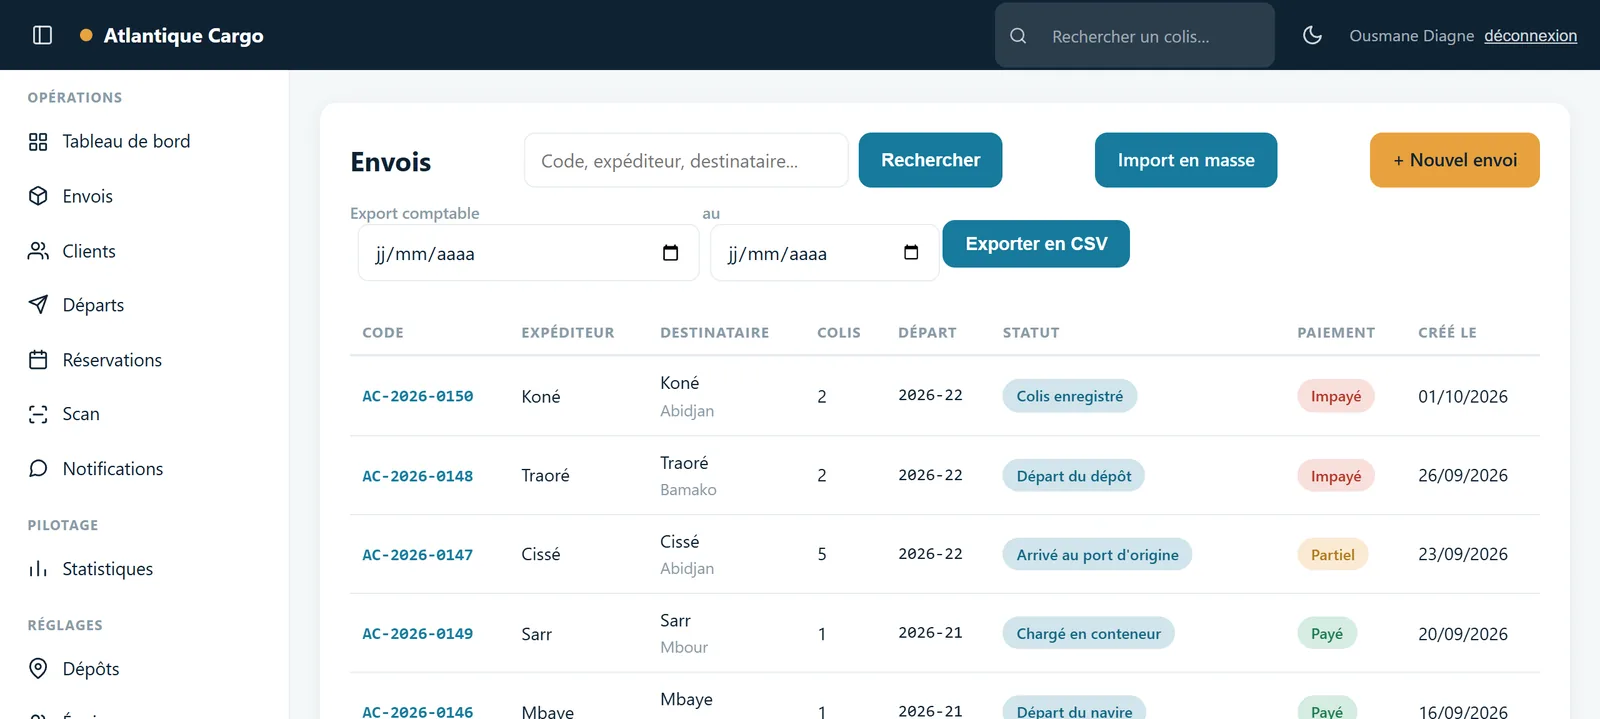Image resolution: width=1600 pixels, height=719 pixels.
Task: Focus the Rechercher un colis search field
Action: [1135, 36]
